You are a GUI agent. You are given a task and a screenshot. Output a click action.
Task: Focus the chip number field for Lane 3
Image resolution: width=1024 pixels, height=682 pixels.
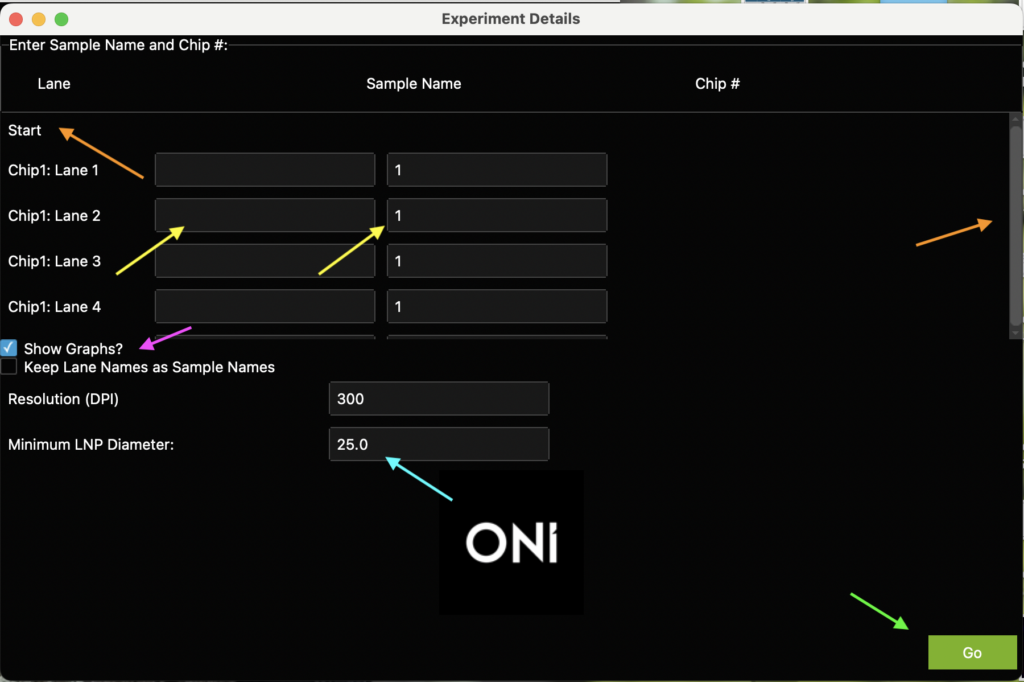click(496, 261)
